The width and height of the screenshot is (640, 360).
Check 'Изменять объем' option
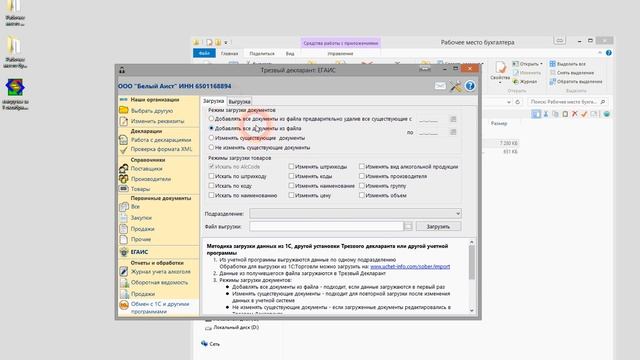(x=362, y=196)
